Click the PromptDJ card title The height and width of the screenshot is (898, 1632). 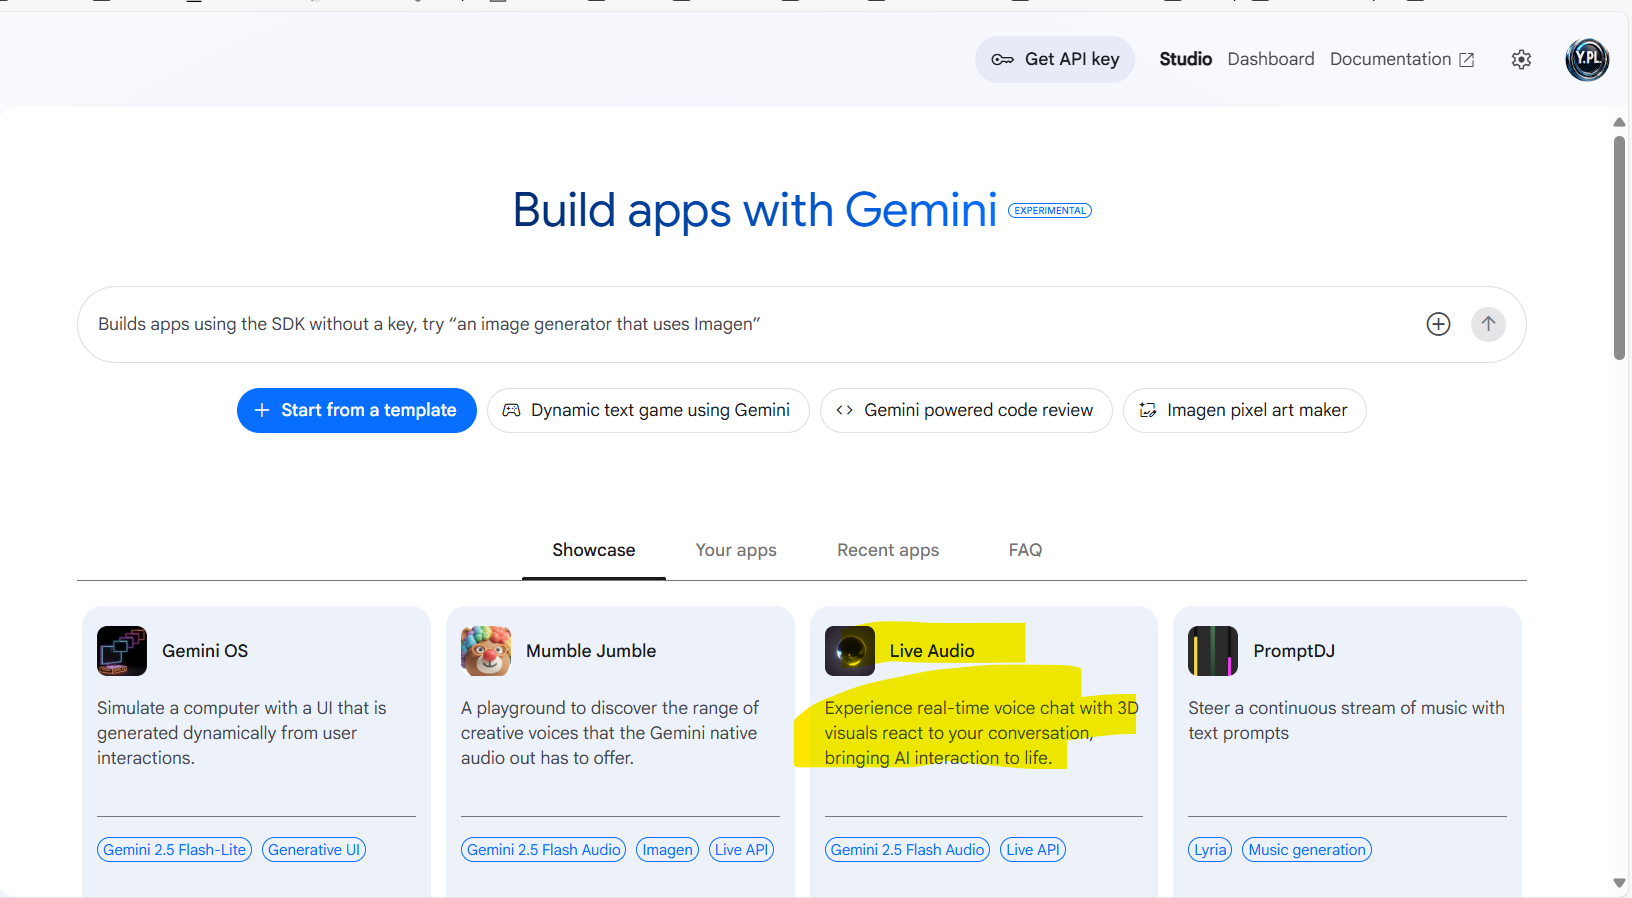[x=1294, y=651]
